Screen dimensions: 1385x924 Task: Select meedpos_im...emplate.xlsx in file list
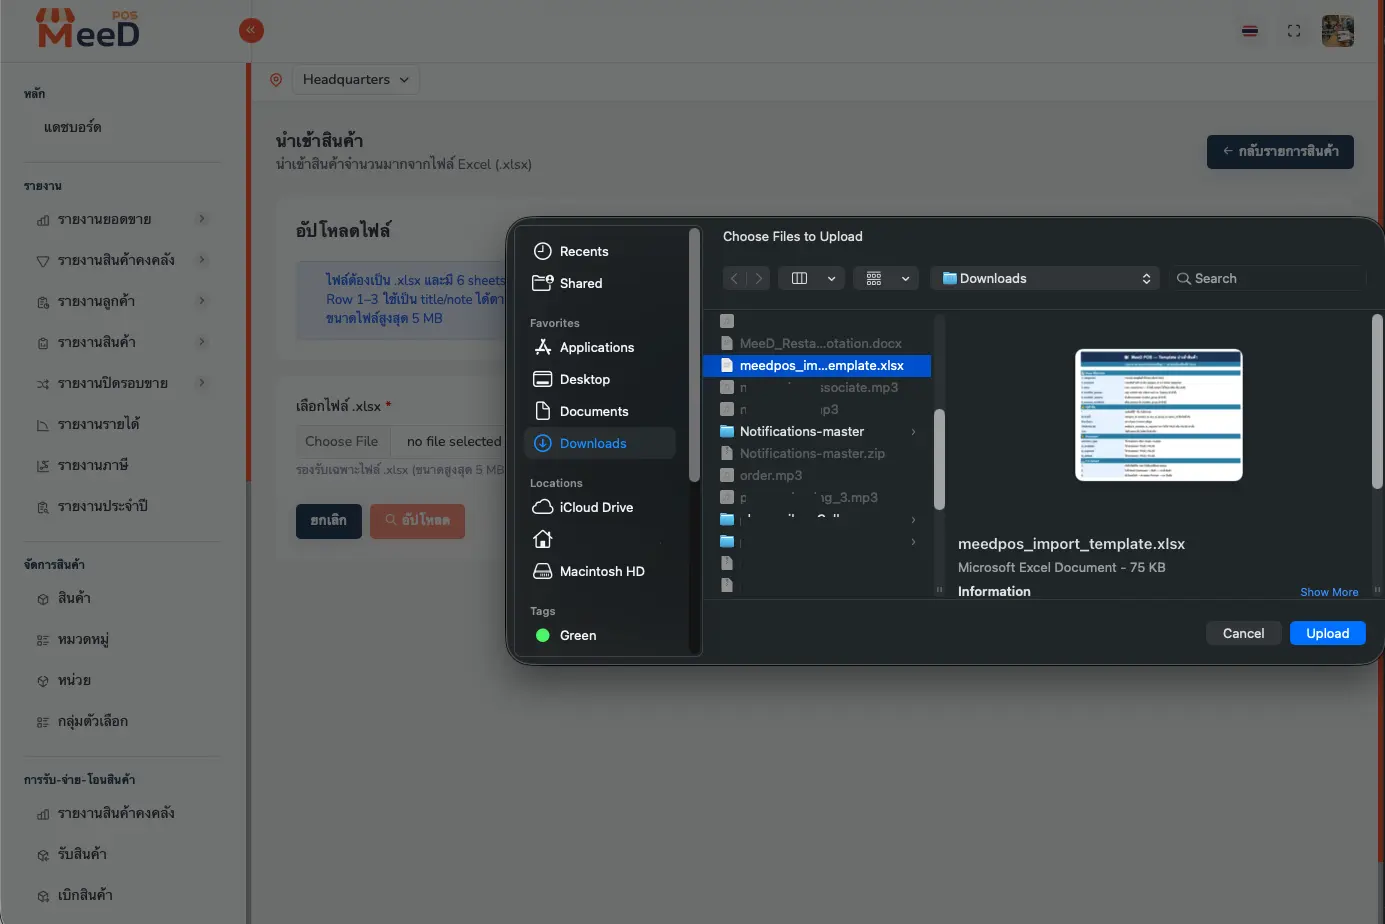817,366
